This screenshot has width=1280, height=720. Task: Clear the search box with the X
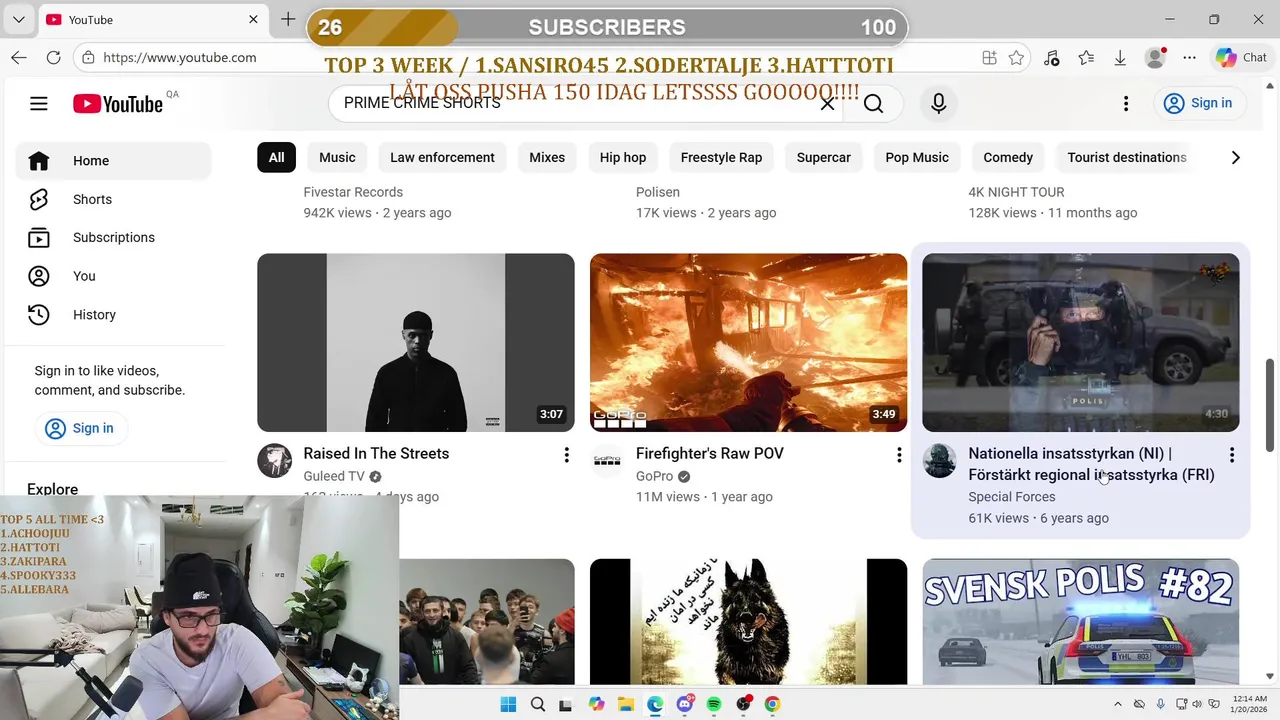(827, 103)
